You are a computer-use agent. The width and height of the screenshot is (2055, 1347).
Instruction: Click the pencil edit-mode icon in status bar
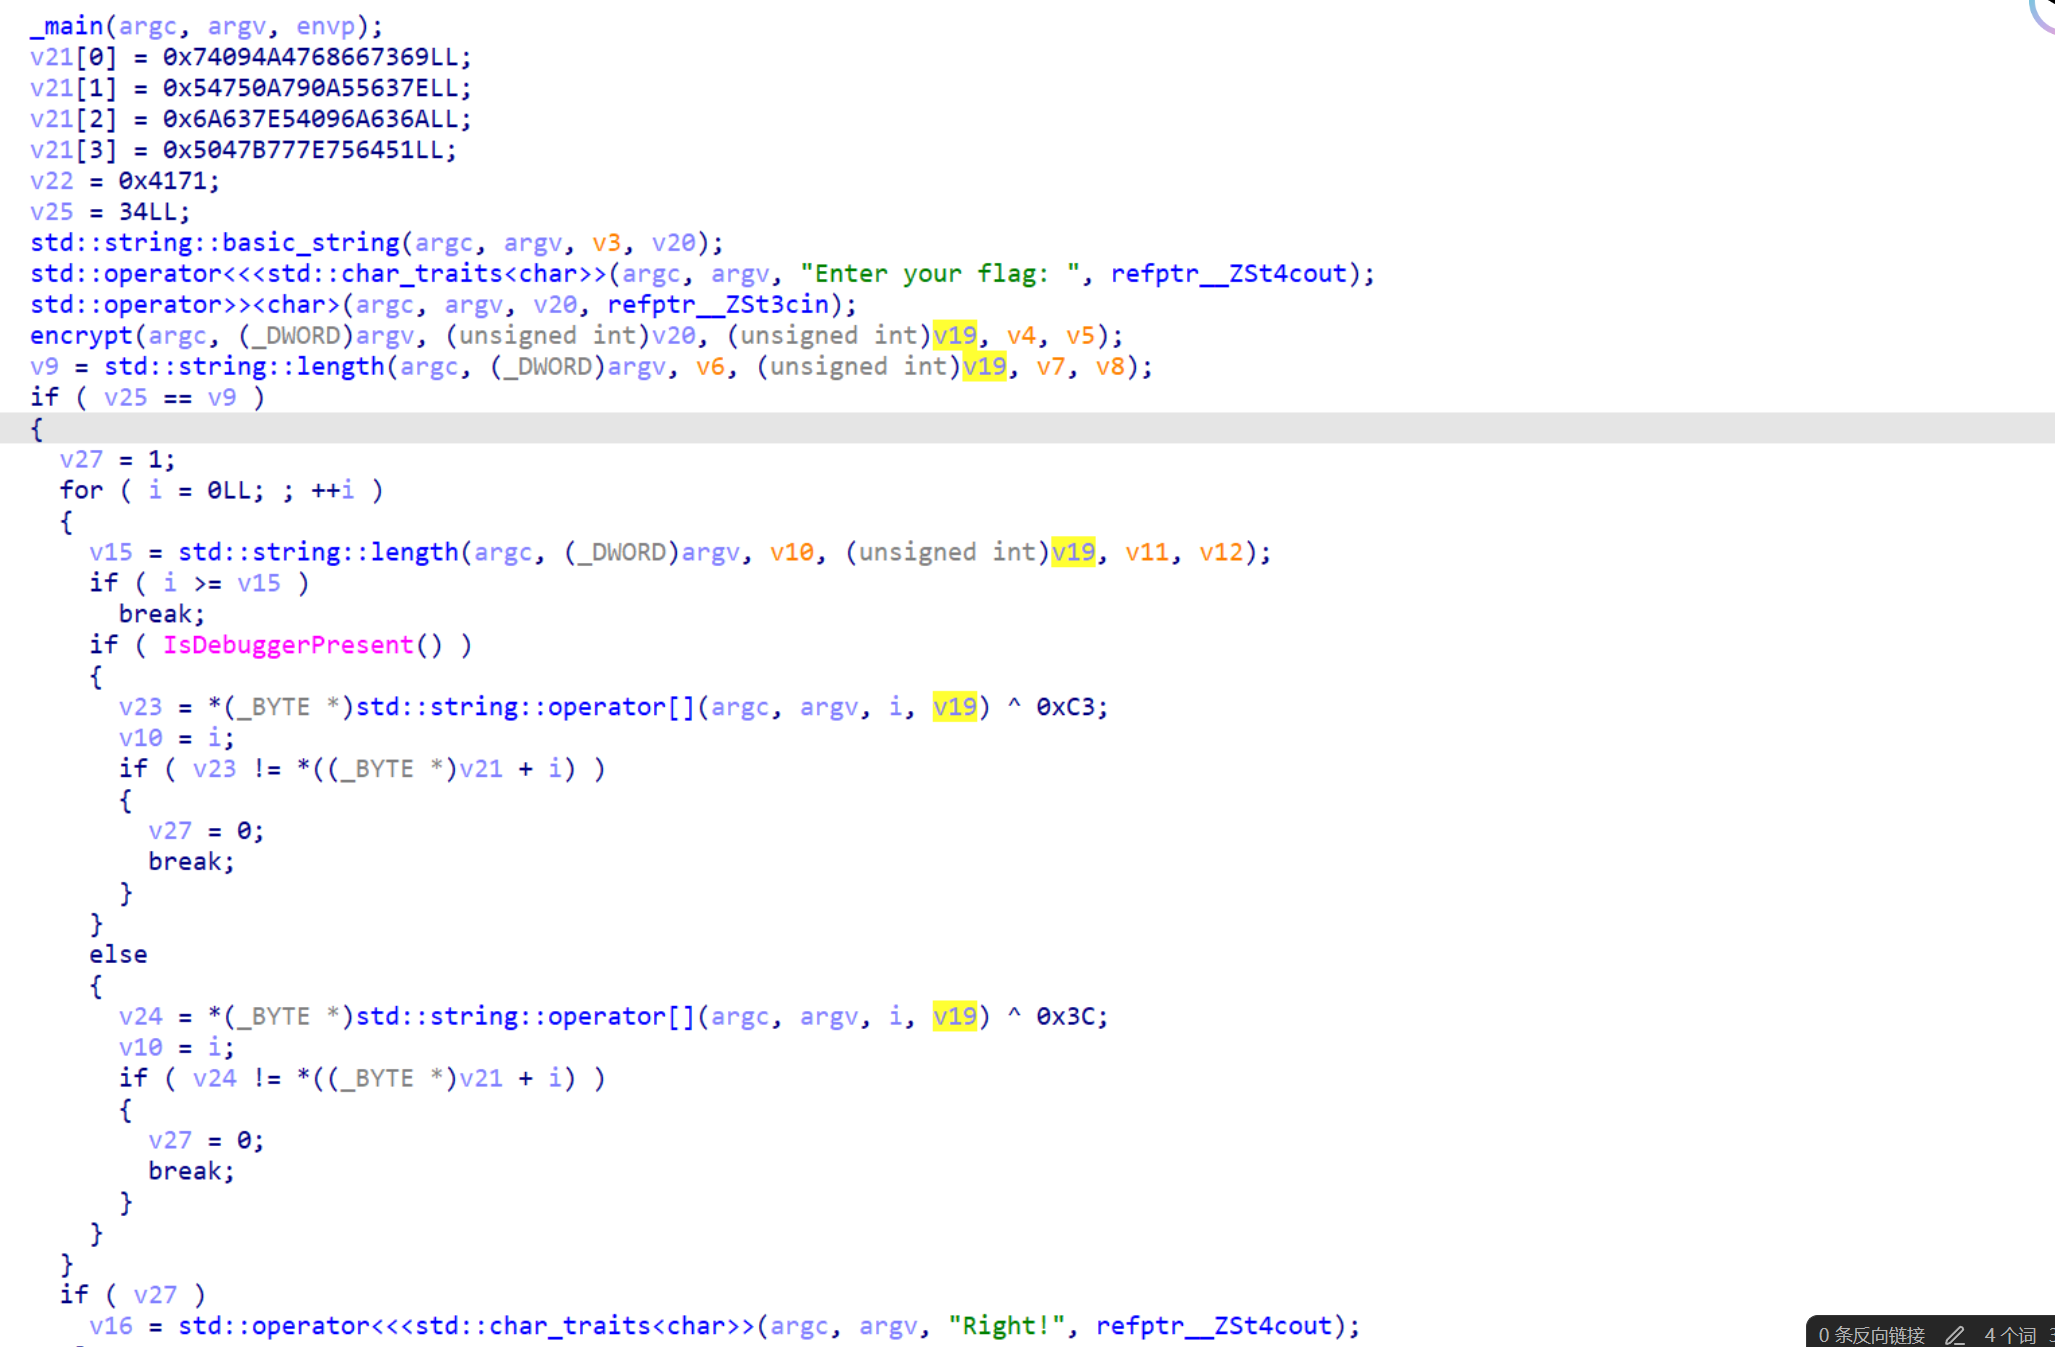tap(1955, 1334)
